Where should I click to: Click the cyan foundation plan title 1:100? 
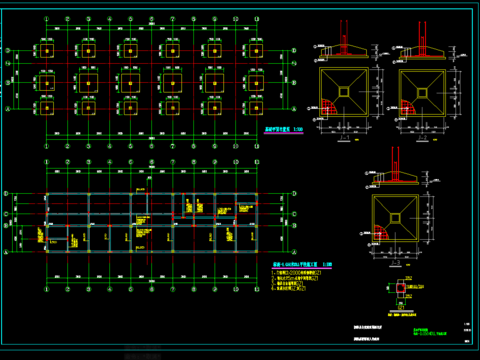284,129
